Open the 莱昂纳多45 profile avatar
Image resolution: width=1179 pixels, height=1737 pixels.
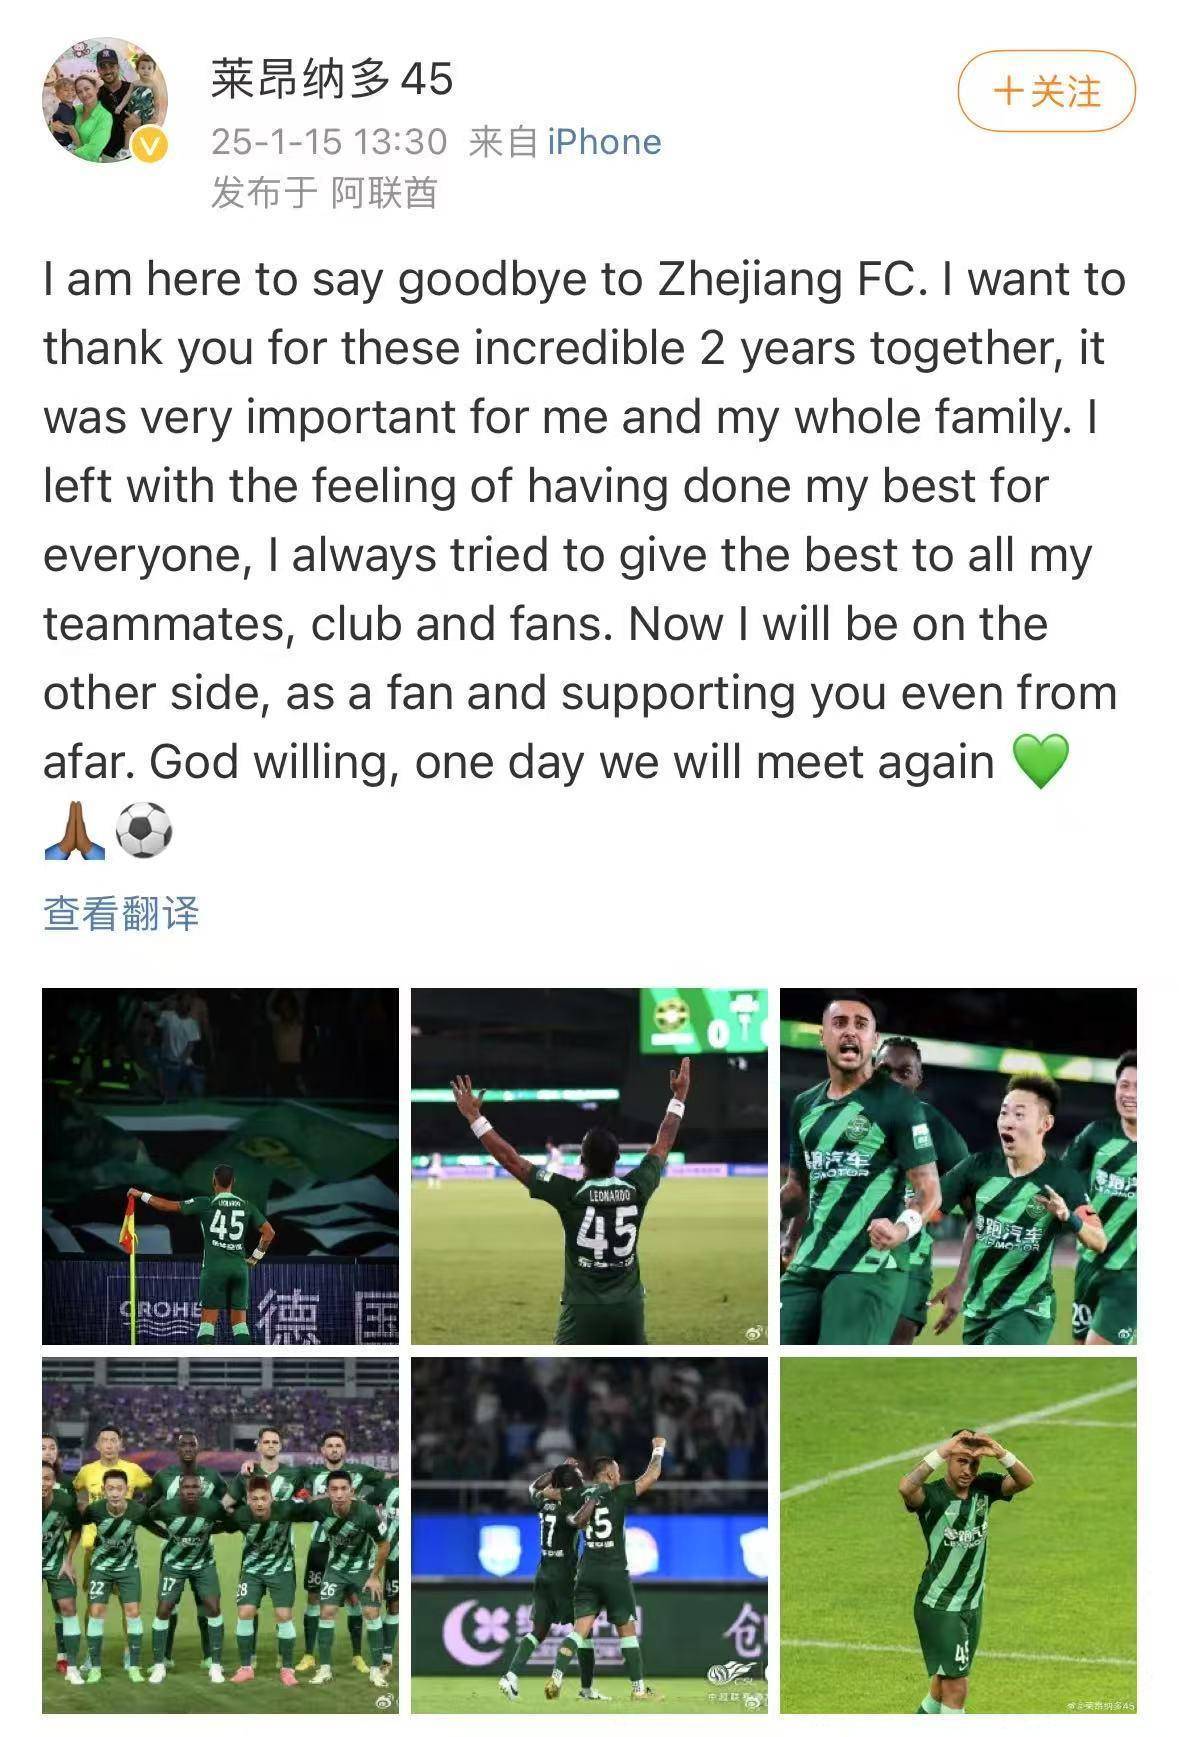coord(105,100)
